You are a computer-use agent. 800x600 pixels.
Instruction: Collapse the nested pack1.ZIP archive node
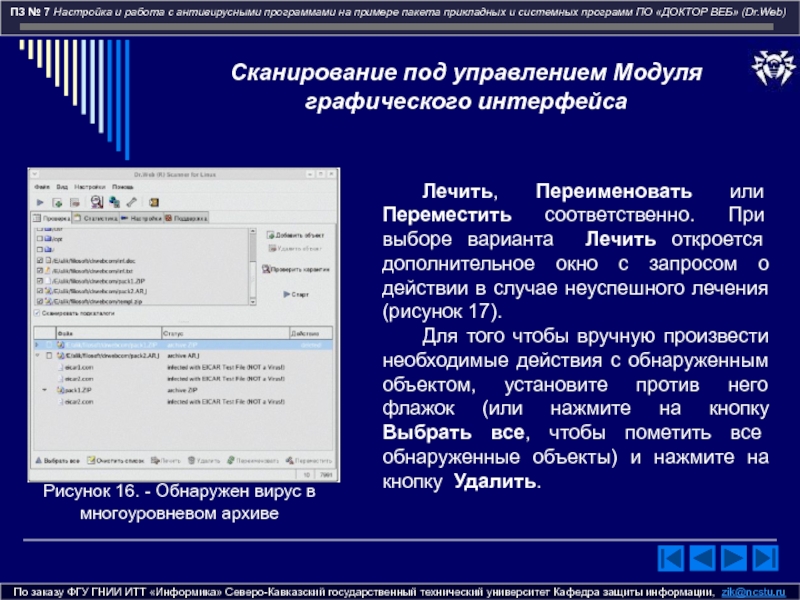click(x=45, y=390)
